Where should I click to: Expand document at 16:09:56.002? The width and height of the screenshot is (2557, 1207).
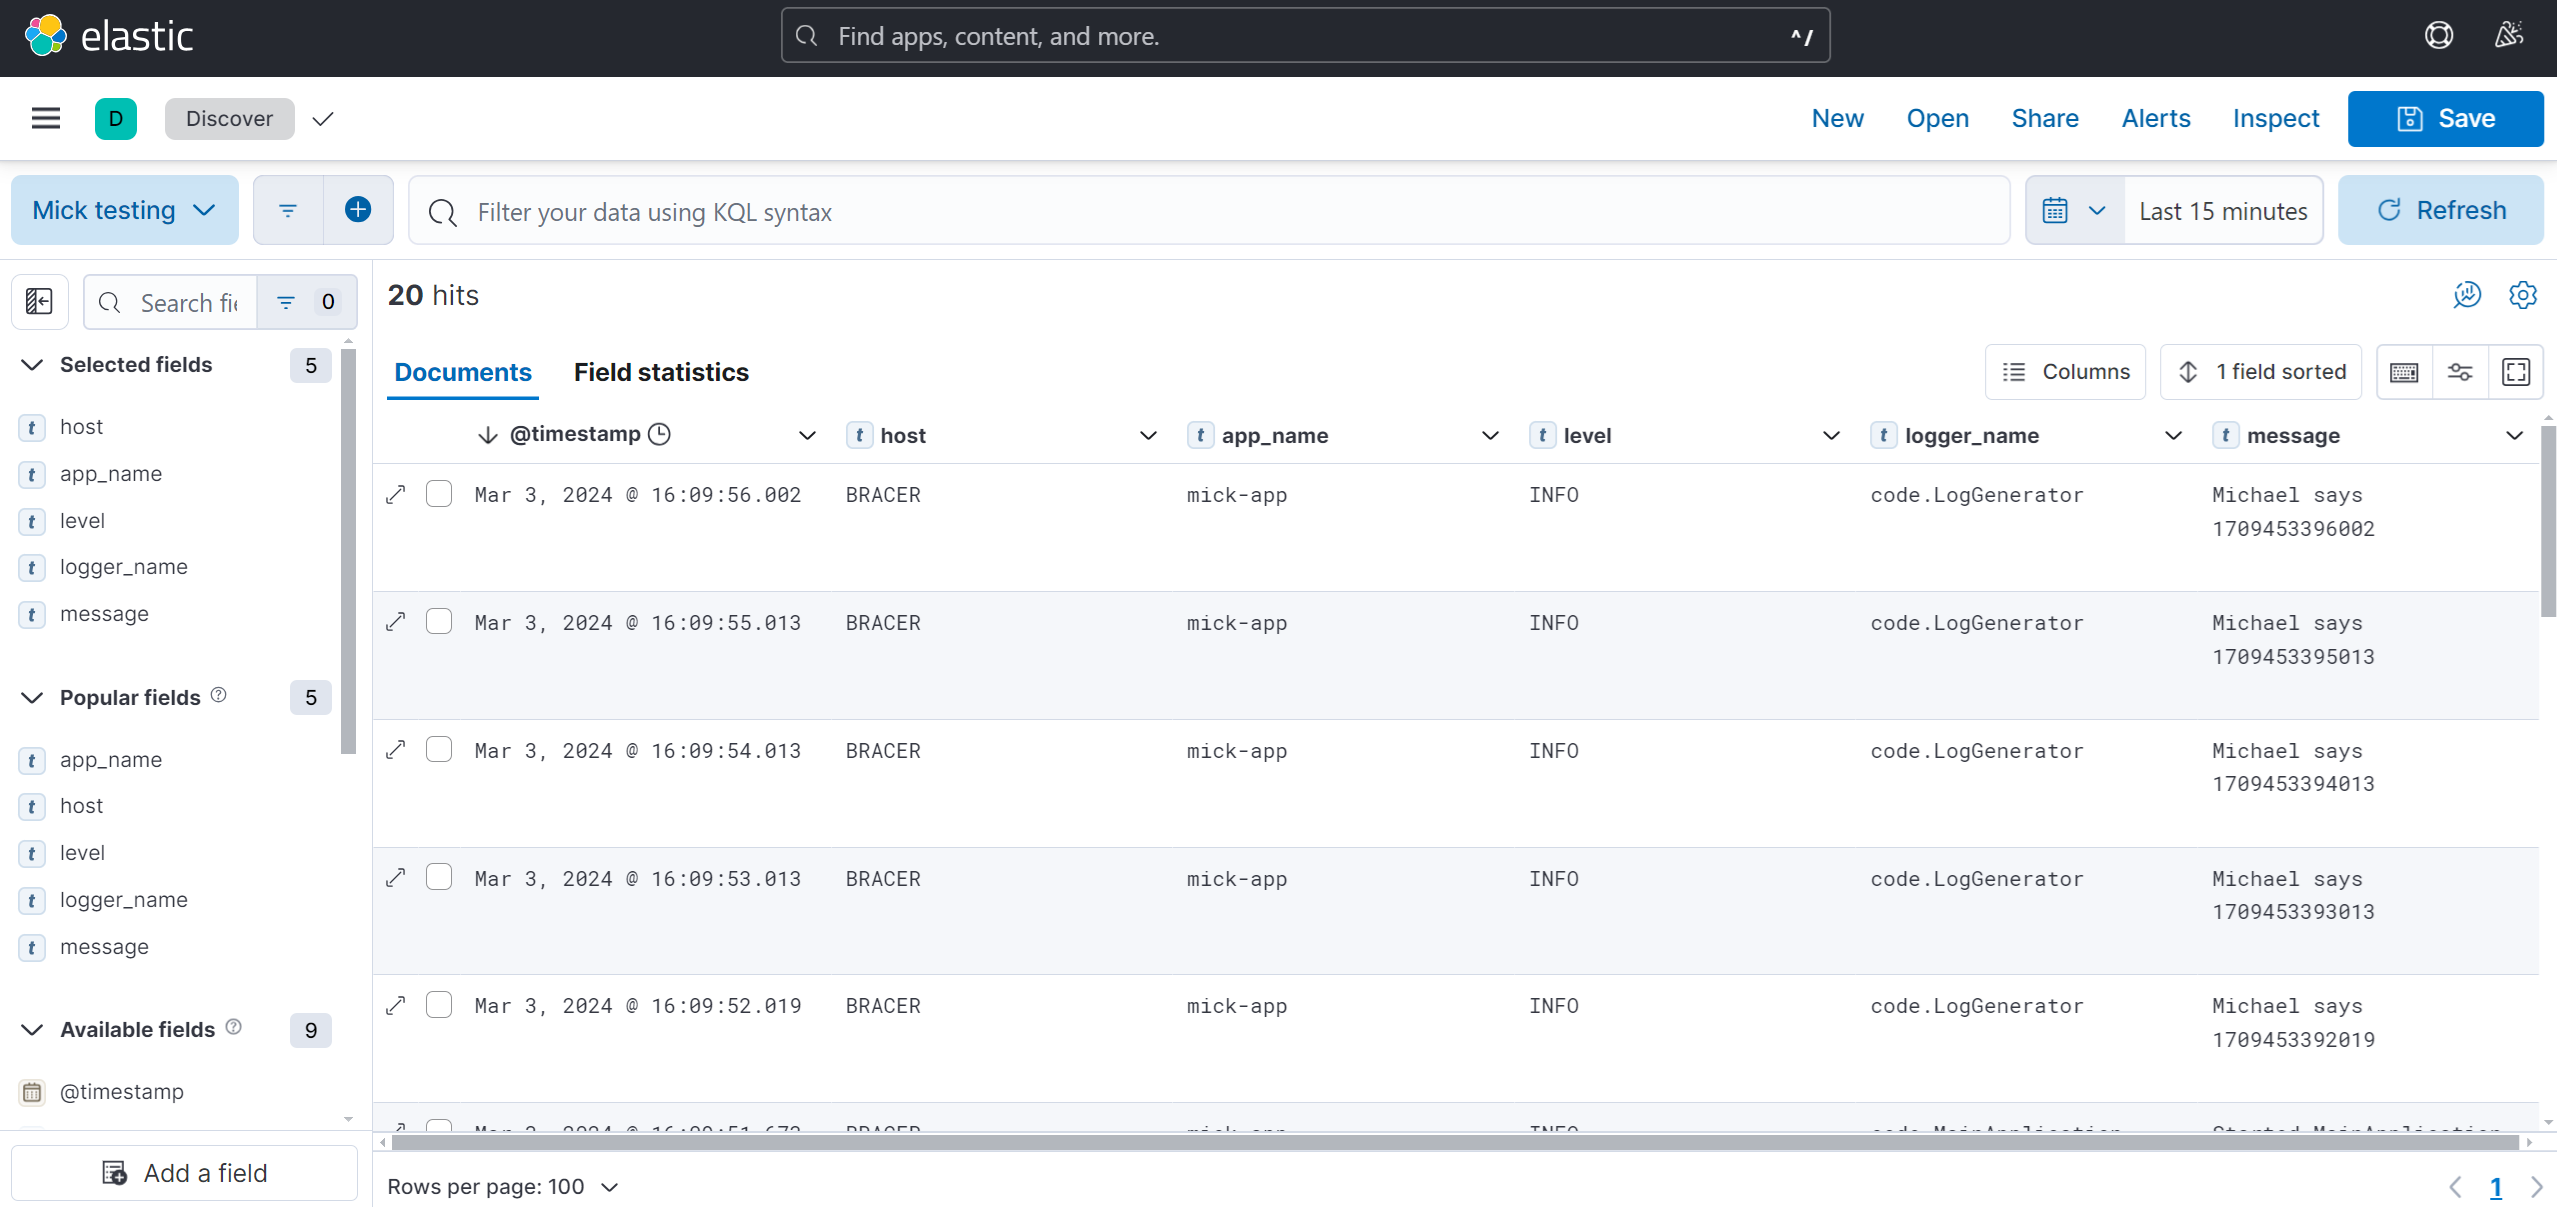tap(396, 494)
